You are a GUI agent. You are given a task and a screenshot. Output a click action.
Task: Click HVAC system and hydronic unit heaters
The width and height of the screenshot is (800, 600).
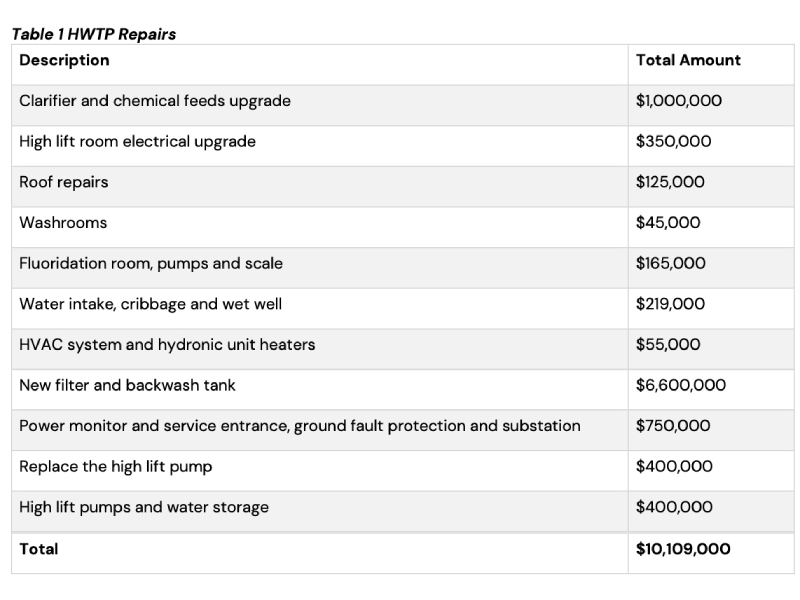[167, 345]
